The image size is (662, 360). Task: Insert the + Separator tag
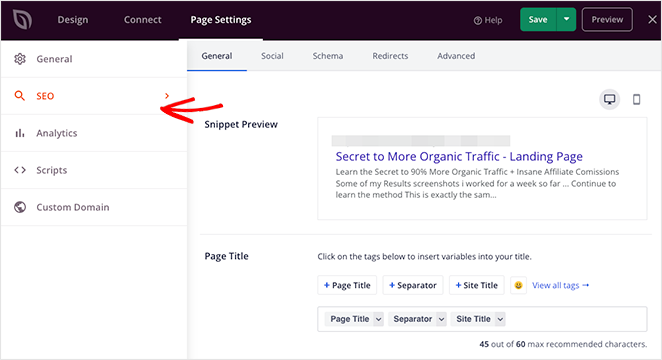(x=412, y=285)
